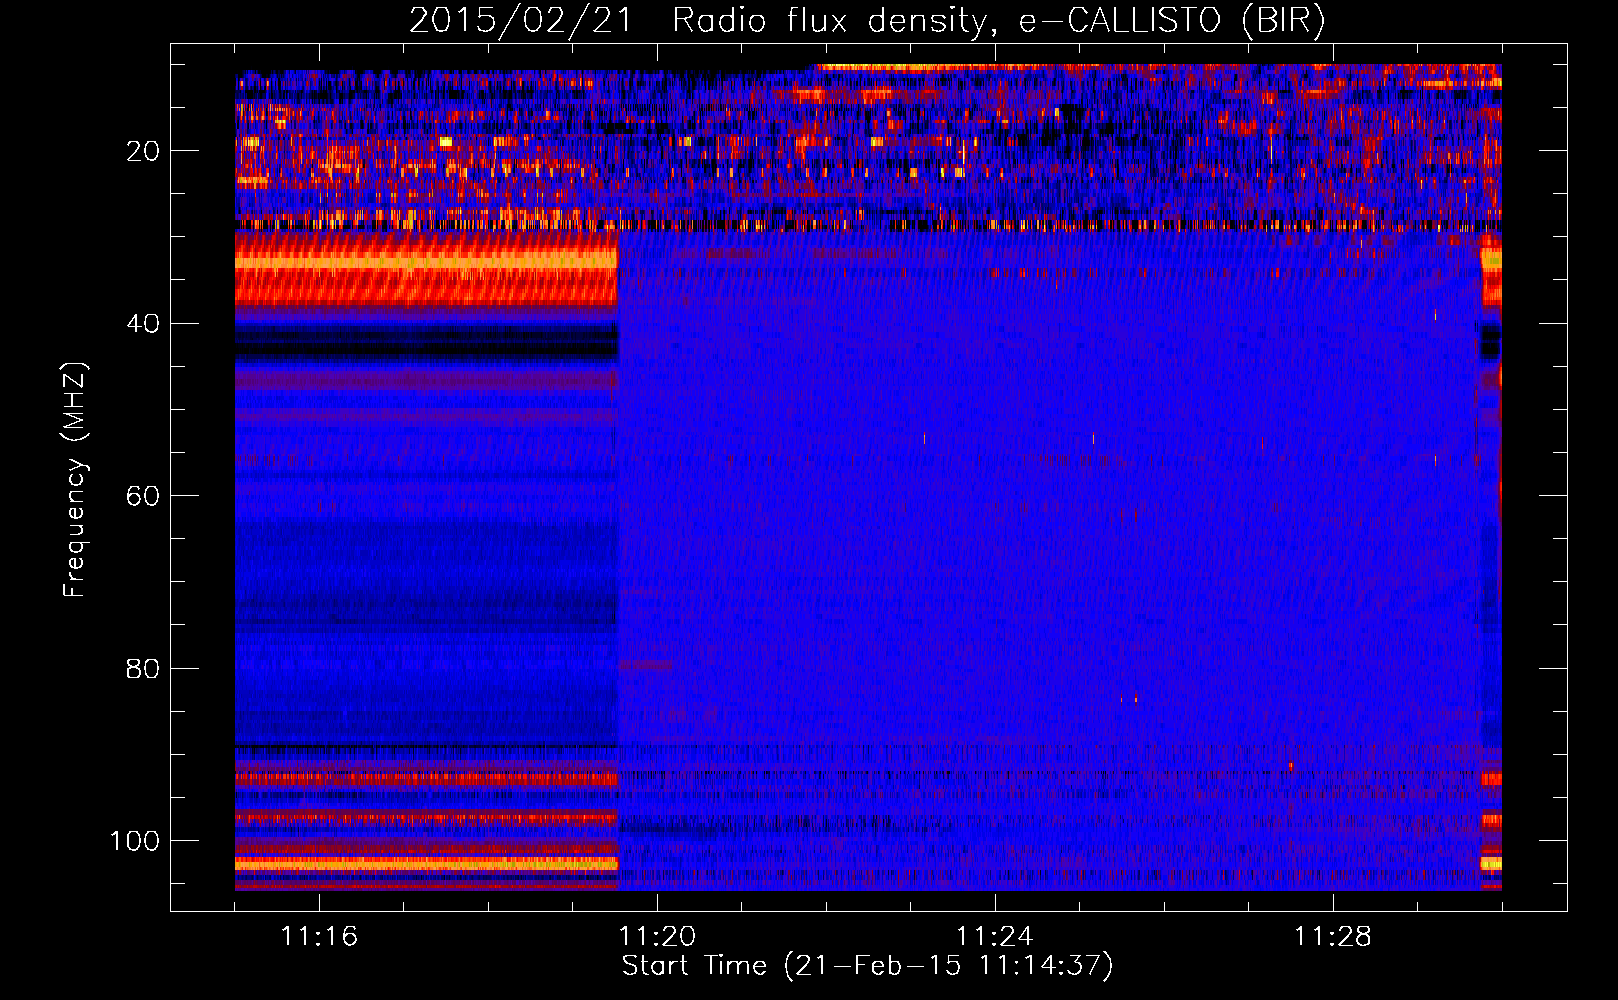1618x1000 pixels.
Task: Click the 'Frequency (MHZ)' axis label
Action: coord(75,479)
